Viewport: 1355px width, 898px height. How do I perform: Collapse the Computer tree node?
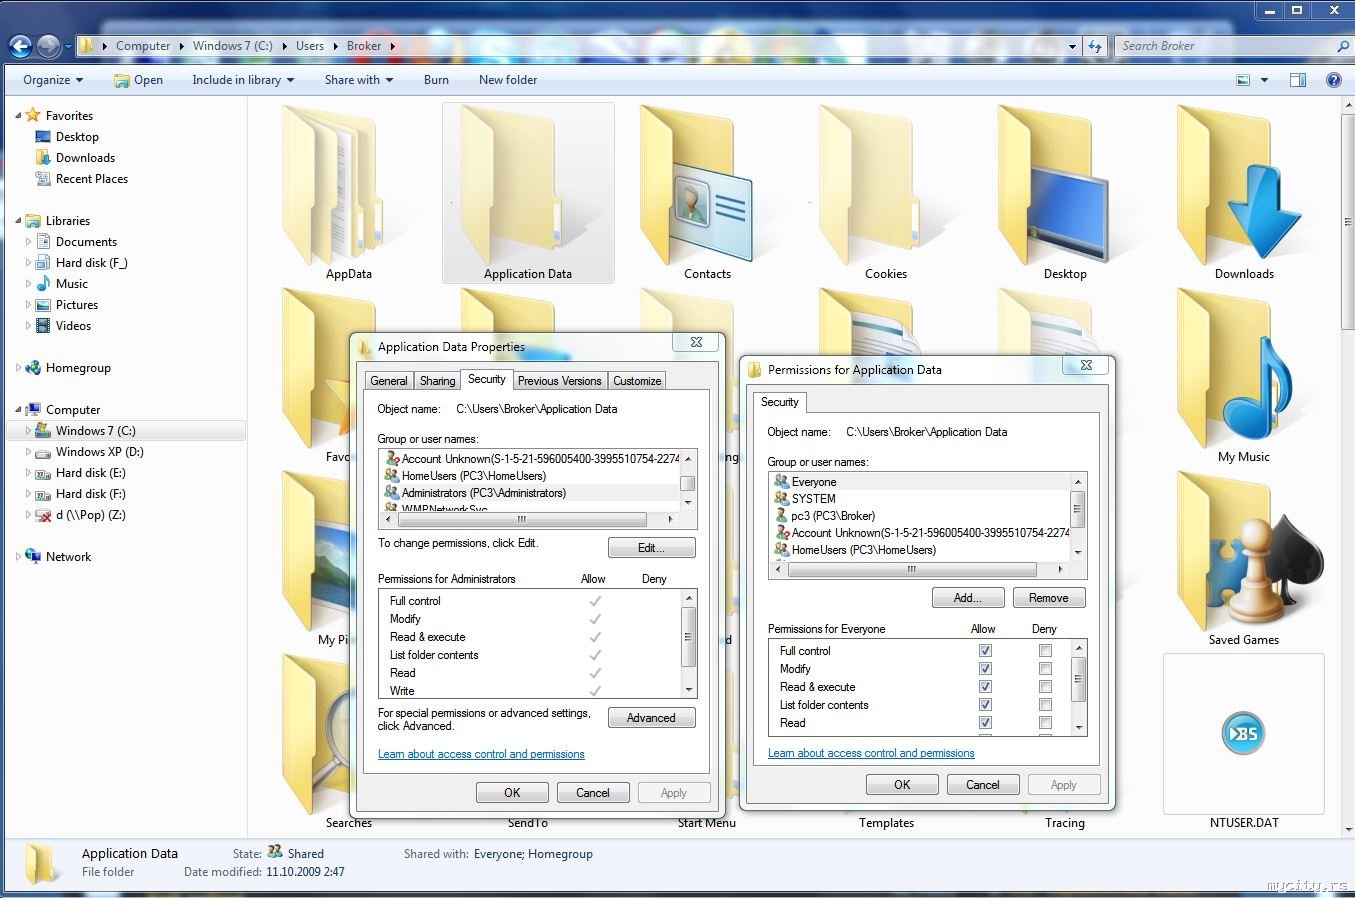click(18, 410)
